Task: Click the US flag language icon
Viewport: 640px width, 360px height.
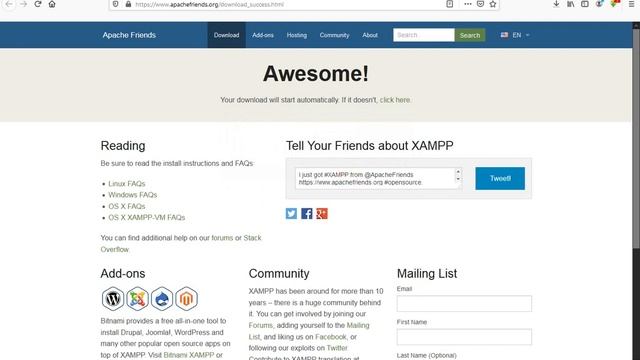Action: 504,35
